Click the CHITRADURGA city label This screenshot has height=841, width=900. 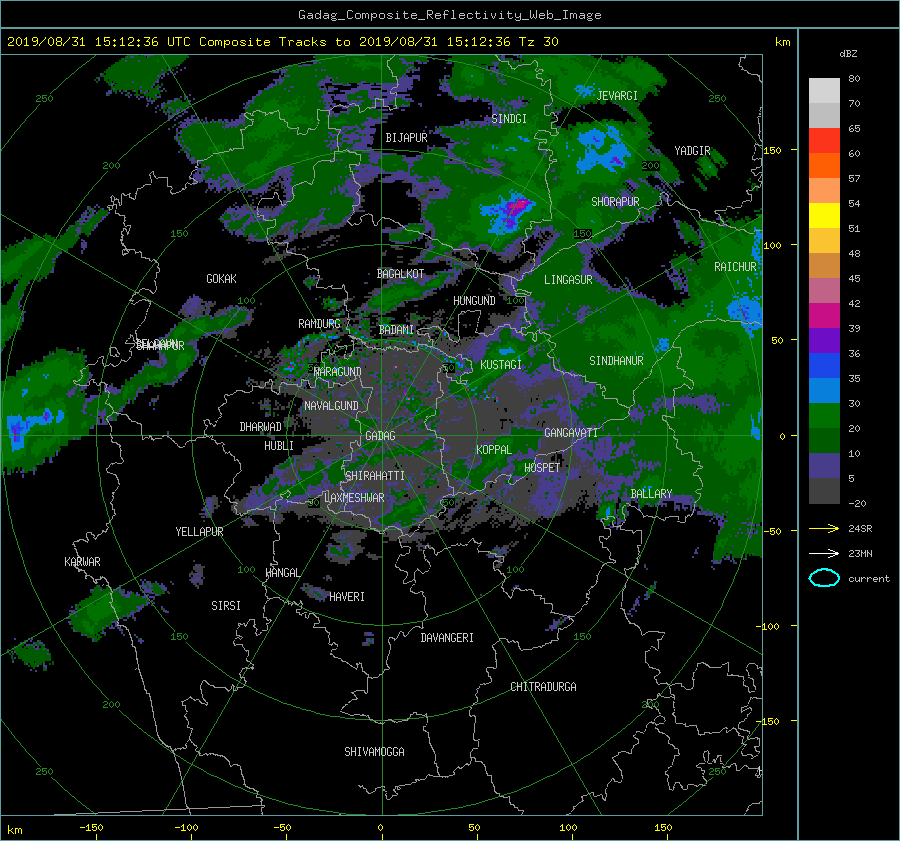544,687
